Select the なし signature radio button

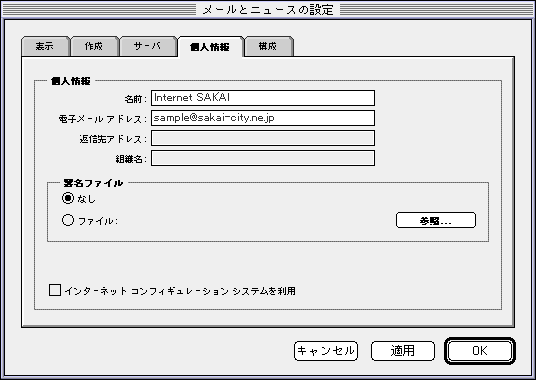coord(68,198)
